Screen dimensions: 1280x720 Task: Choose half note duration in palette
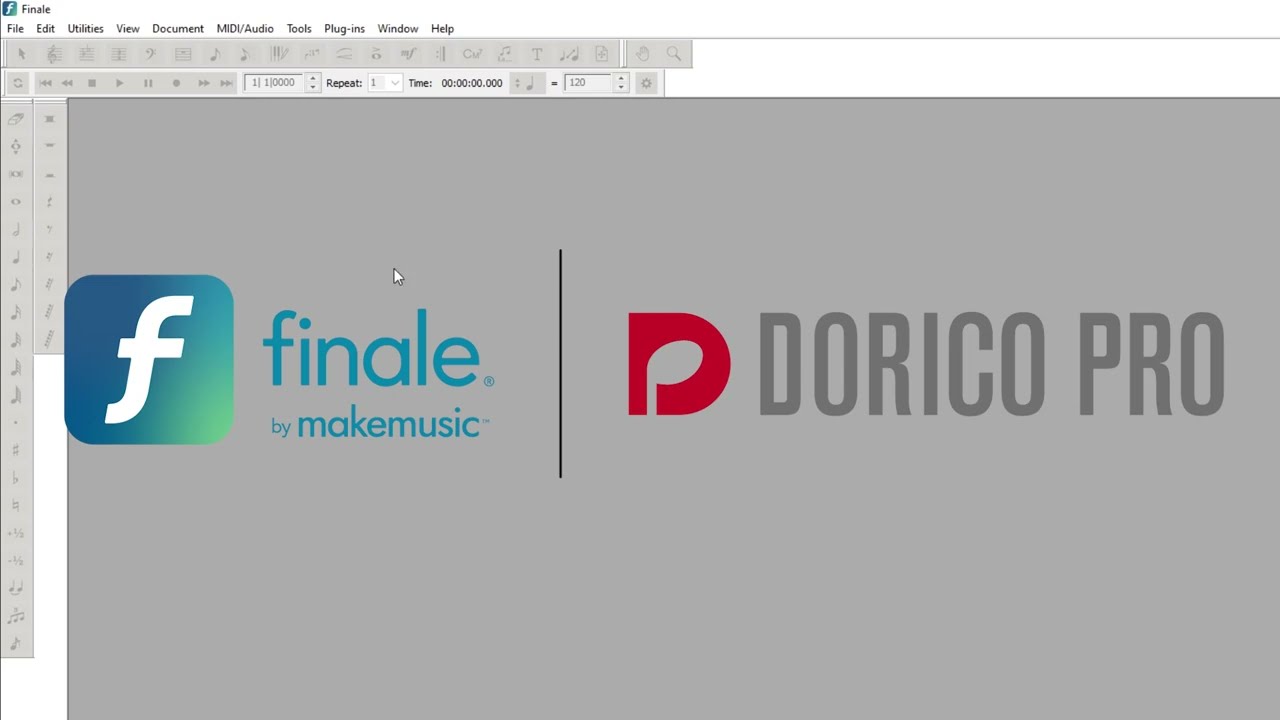point(15,229)
